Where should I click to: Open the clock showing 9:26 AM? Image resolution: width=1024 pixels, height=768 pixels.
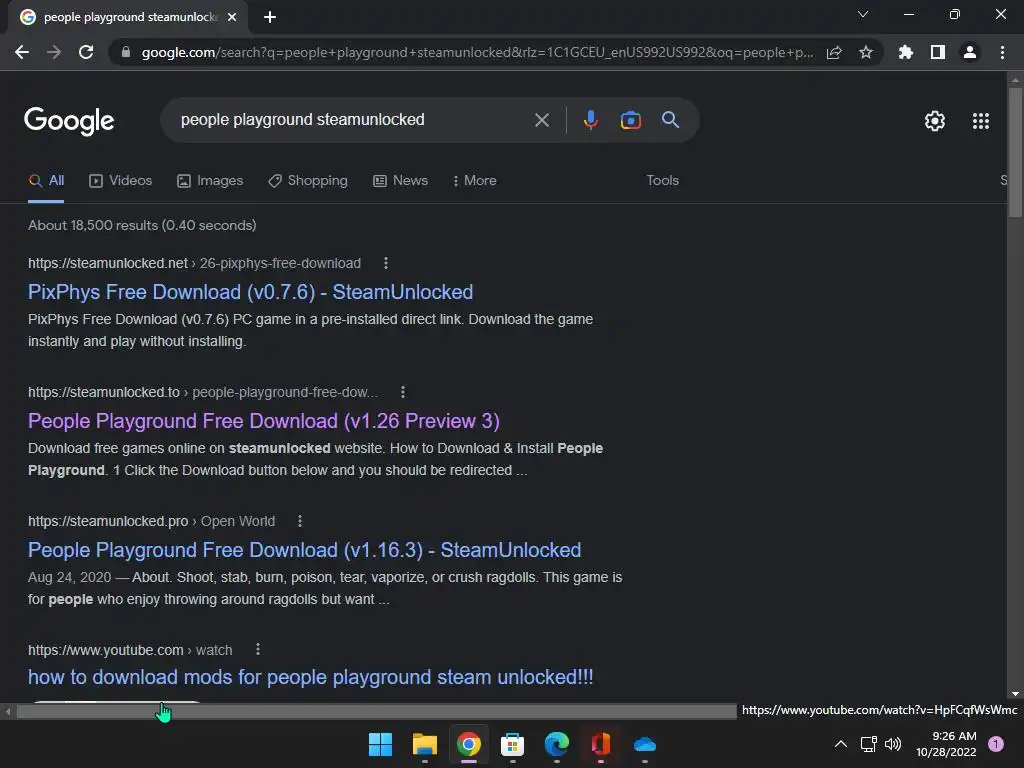(946, 744)
